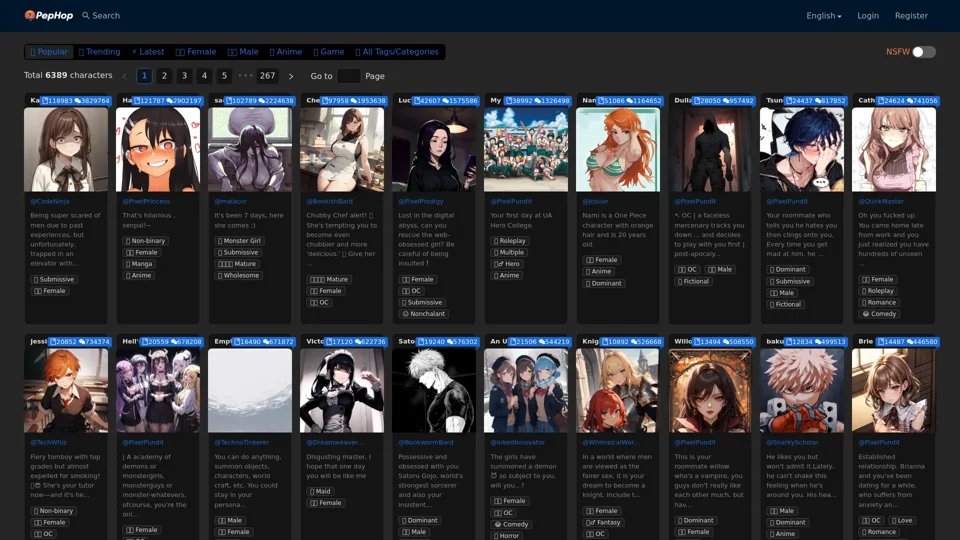Select the Popular tab
Image resolution: width=960 pixels, height=540 pixels.
pyautogui.click(x=49, y=52)
